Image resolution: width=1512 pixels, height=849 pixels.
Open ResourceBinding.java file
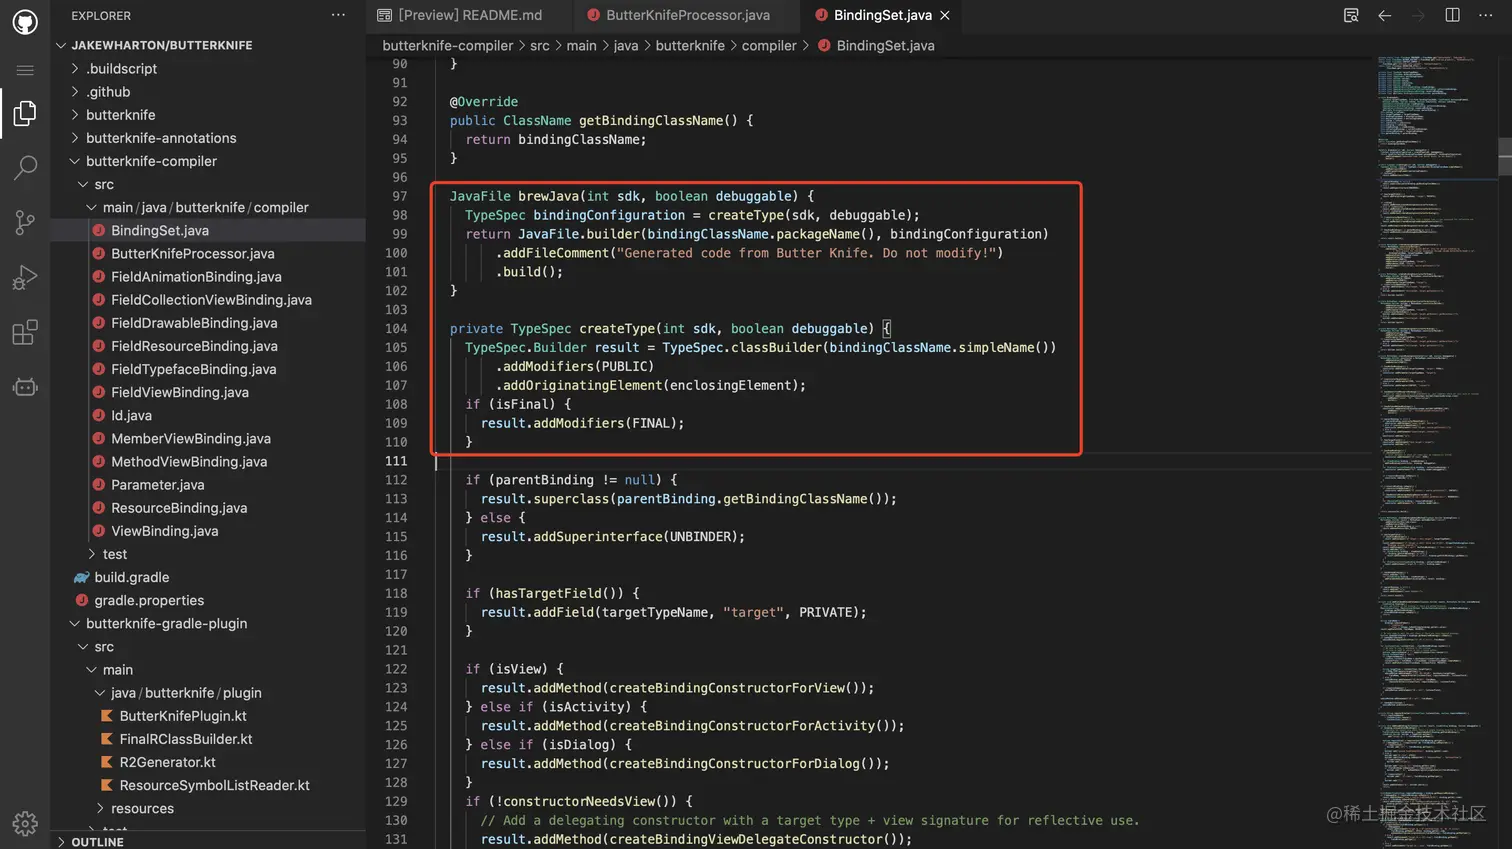coord(208,507)
